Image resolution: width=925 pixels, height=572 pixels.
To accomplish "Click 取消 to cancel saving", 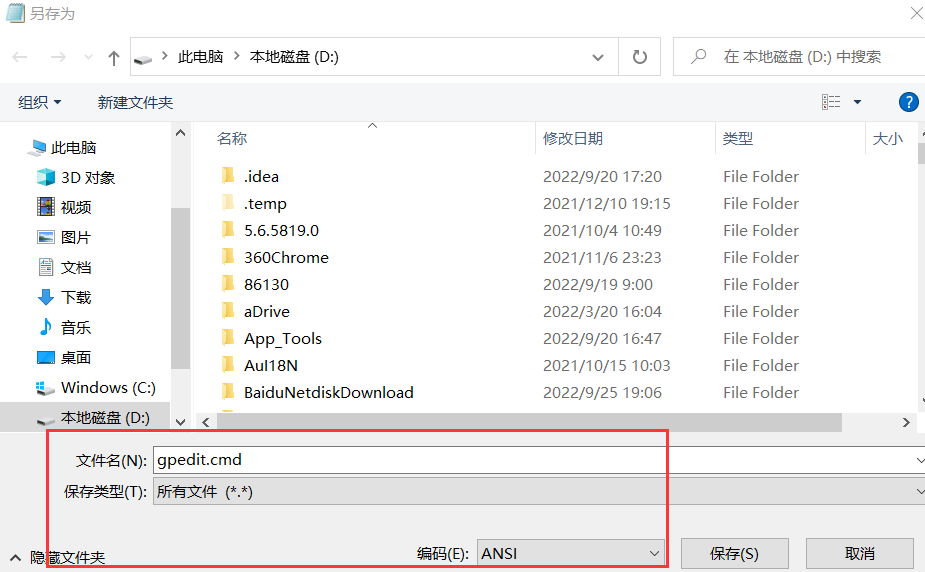I will 860,554.
